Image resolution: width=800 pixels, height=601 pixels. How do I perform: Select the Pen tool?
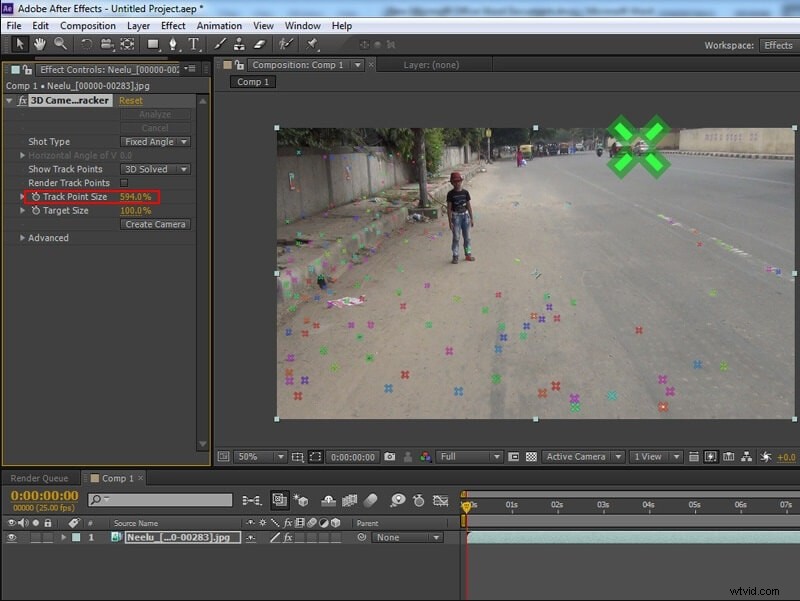pyautogui.click(x=172, y=45)
